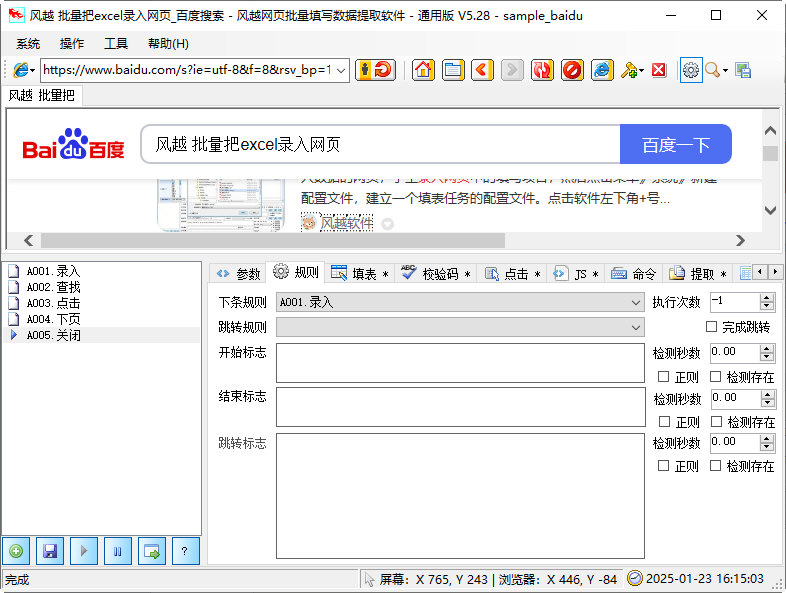The image size is (786, 593).
Task: Open the 工具 menu
Action: 116,44
